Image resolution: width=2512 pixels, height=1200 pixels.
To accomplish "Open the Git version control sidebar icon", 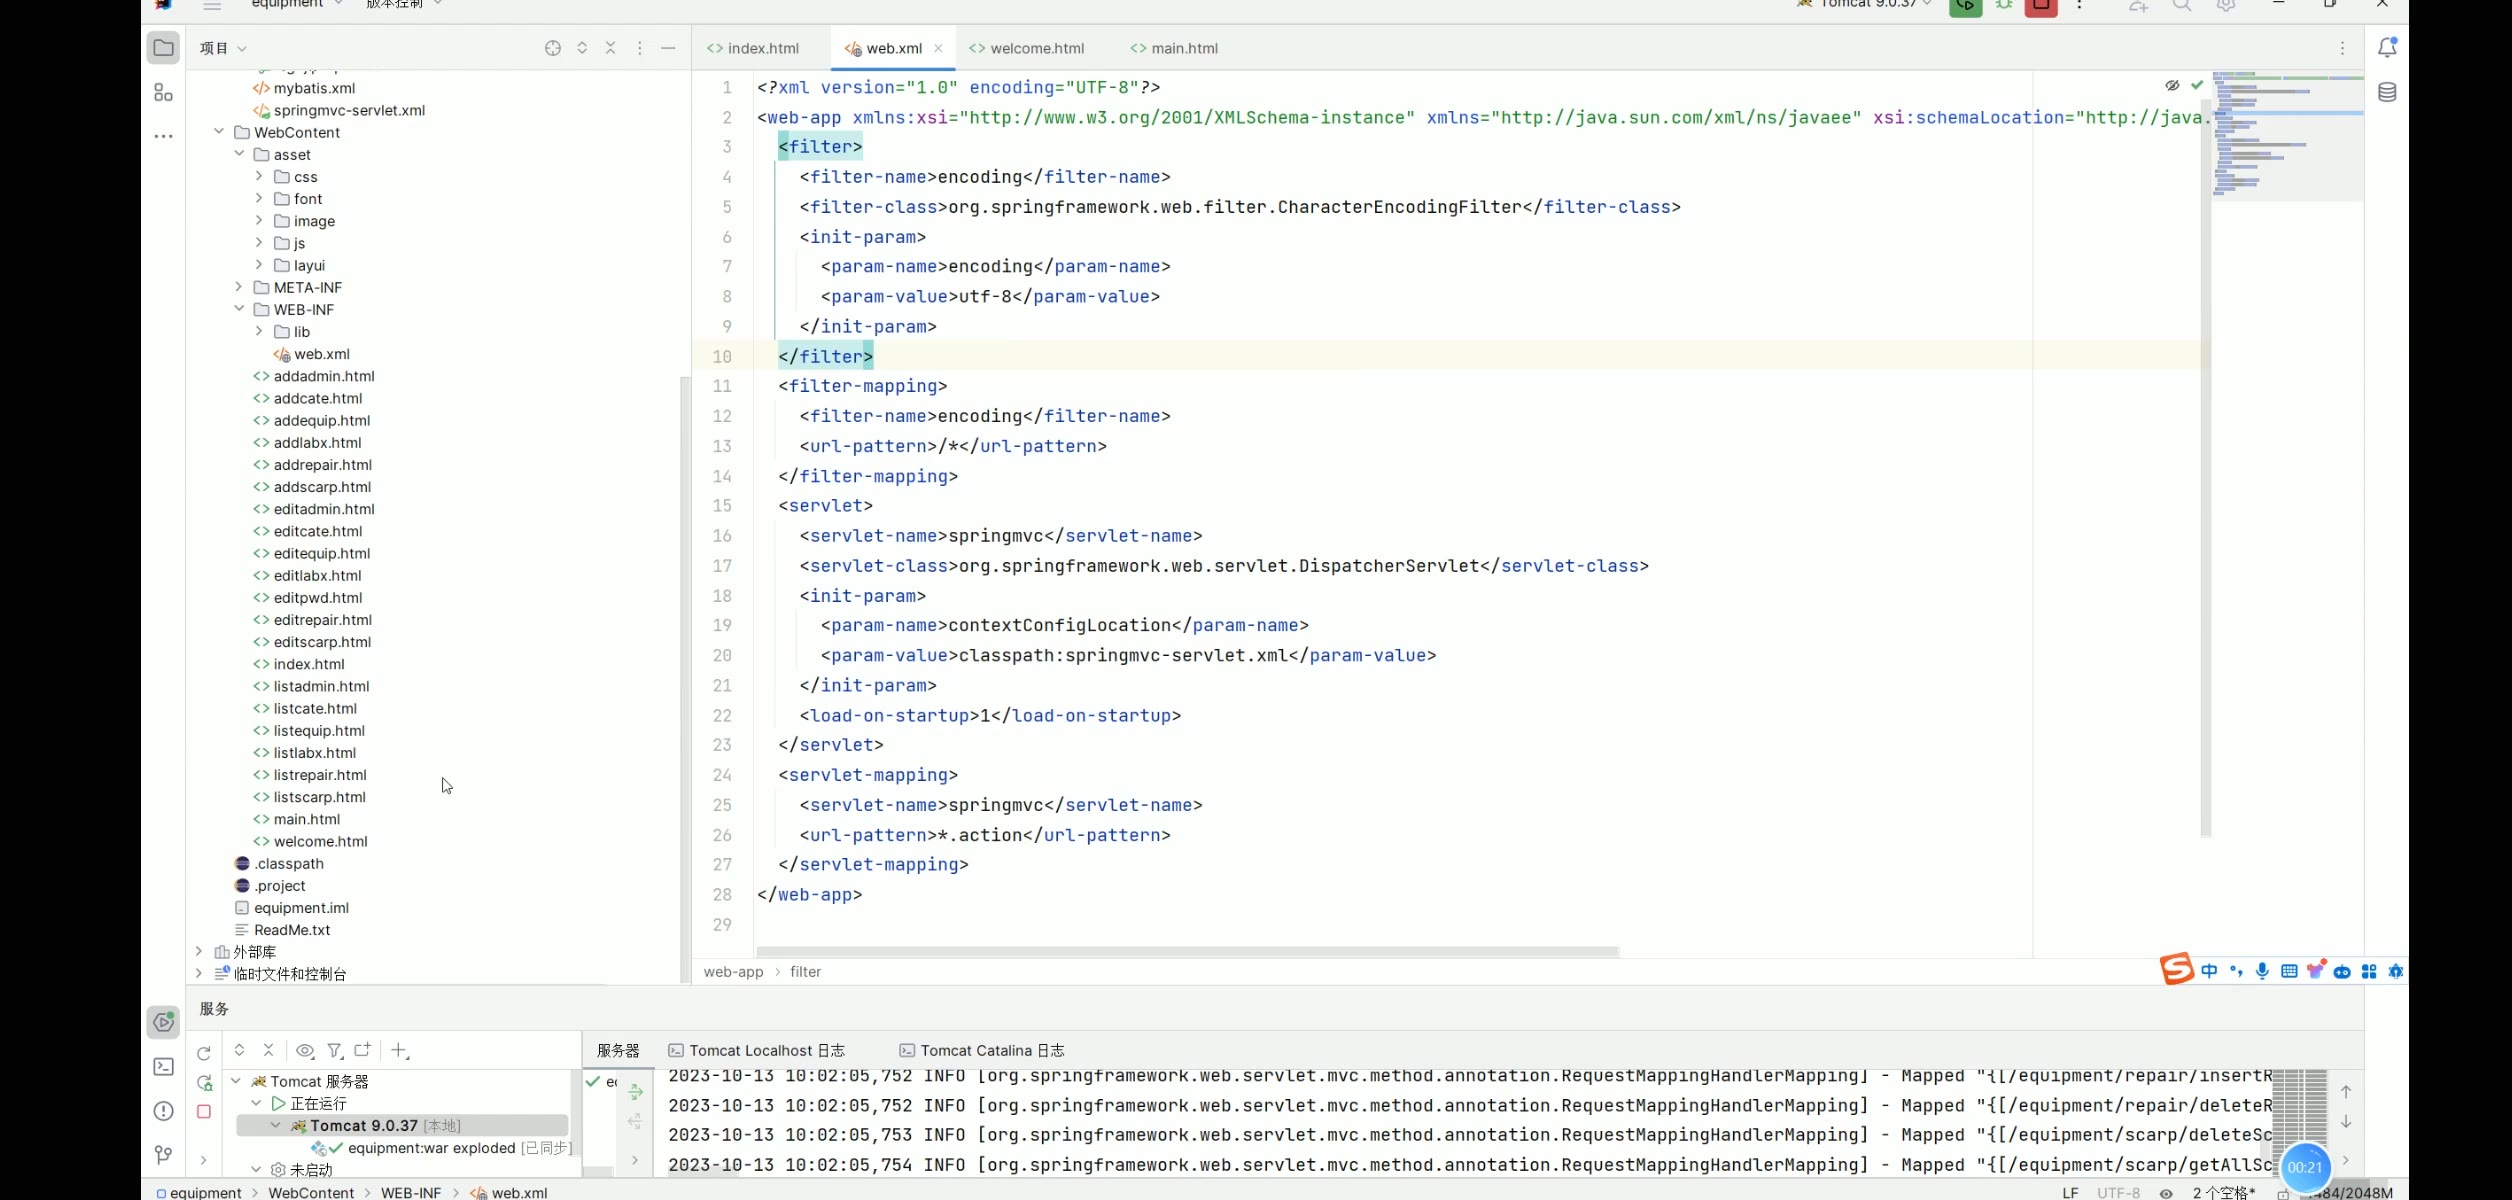I will [x=163, y=1155].
